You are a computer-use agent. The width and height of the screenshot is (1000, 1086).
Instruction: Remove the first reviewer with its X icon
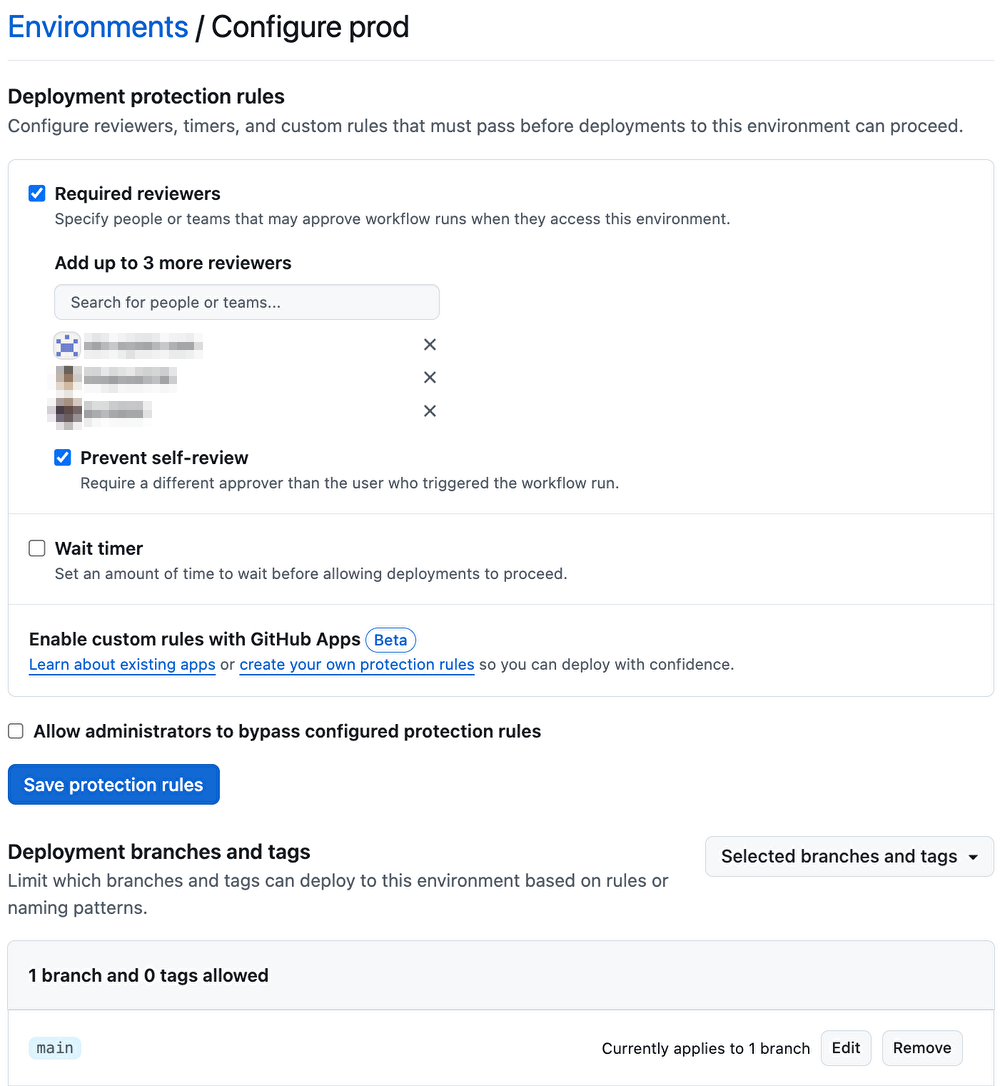429,344
